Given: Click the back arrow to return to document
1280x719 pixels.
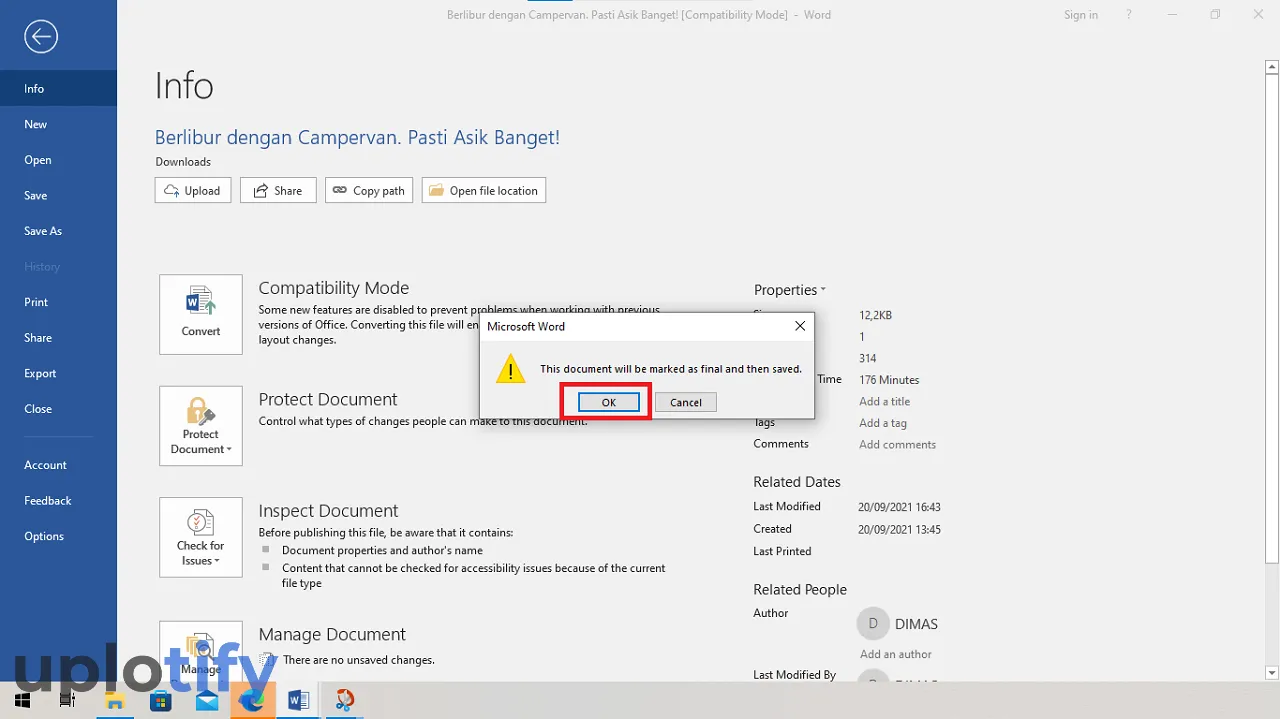Looking at the screenshot, I should click(x=41, y=37).
